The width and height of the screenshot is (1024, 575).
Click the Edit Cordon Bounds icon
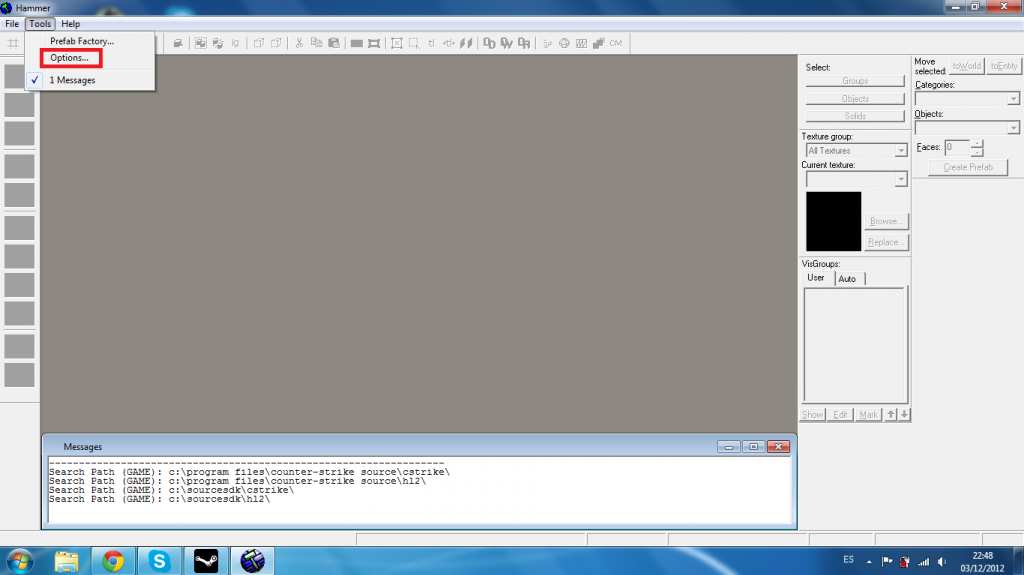coord(374,43)
